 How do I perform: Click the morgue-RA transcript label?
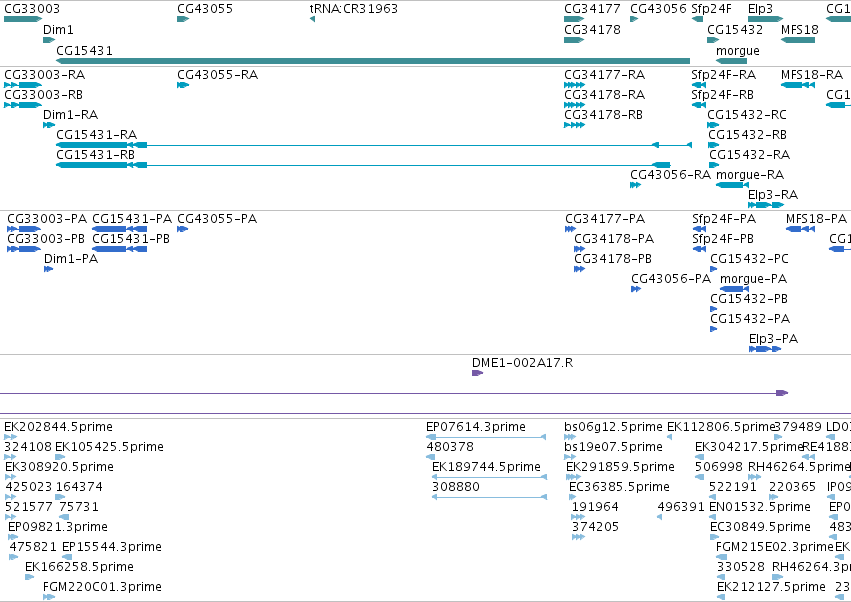click(750, 175)
